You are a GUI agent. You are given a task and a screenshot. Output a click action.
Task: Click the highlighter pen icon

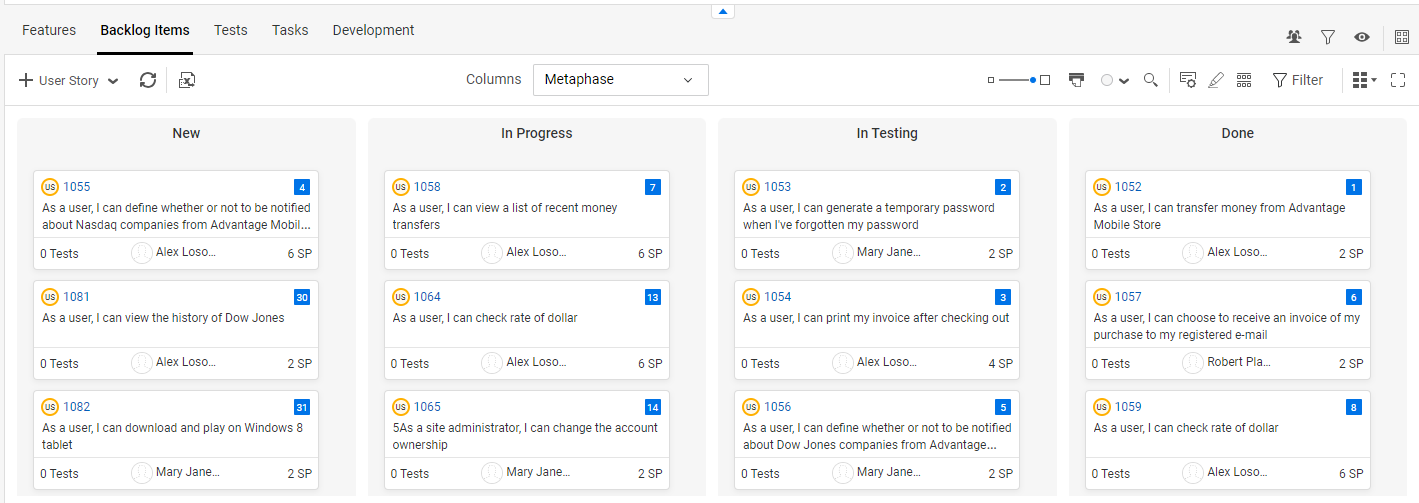(1216, 80)
